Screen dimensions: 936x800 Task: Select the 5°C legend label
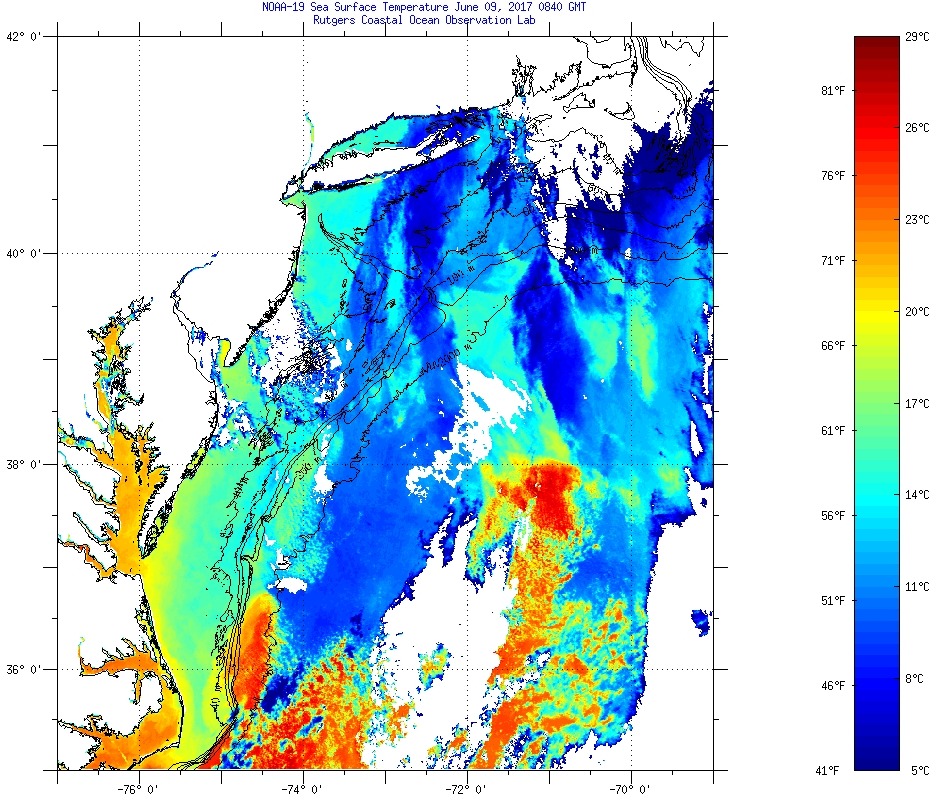click(920, 770)
